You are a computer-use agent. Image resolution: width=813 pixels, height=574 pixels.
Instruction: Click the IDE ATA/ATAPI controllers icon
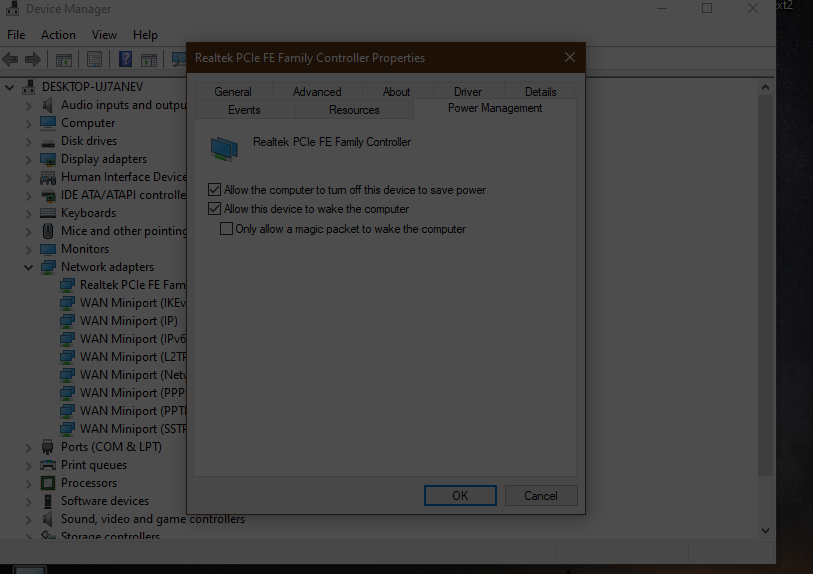click(x=48, y=196)
